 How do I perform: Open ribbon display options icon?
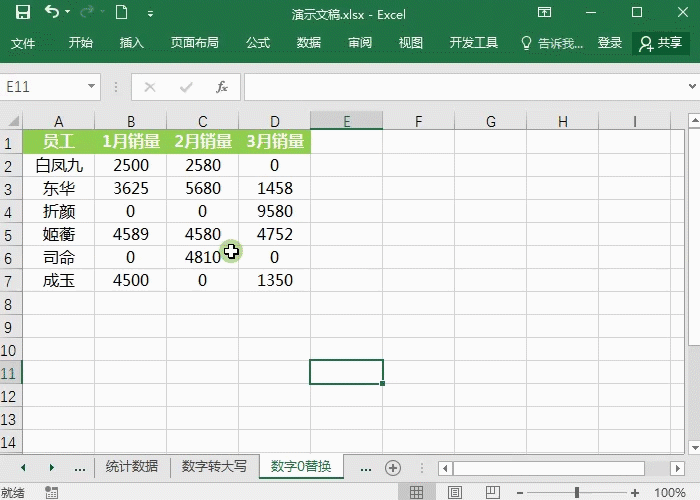(544, 12)
